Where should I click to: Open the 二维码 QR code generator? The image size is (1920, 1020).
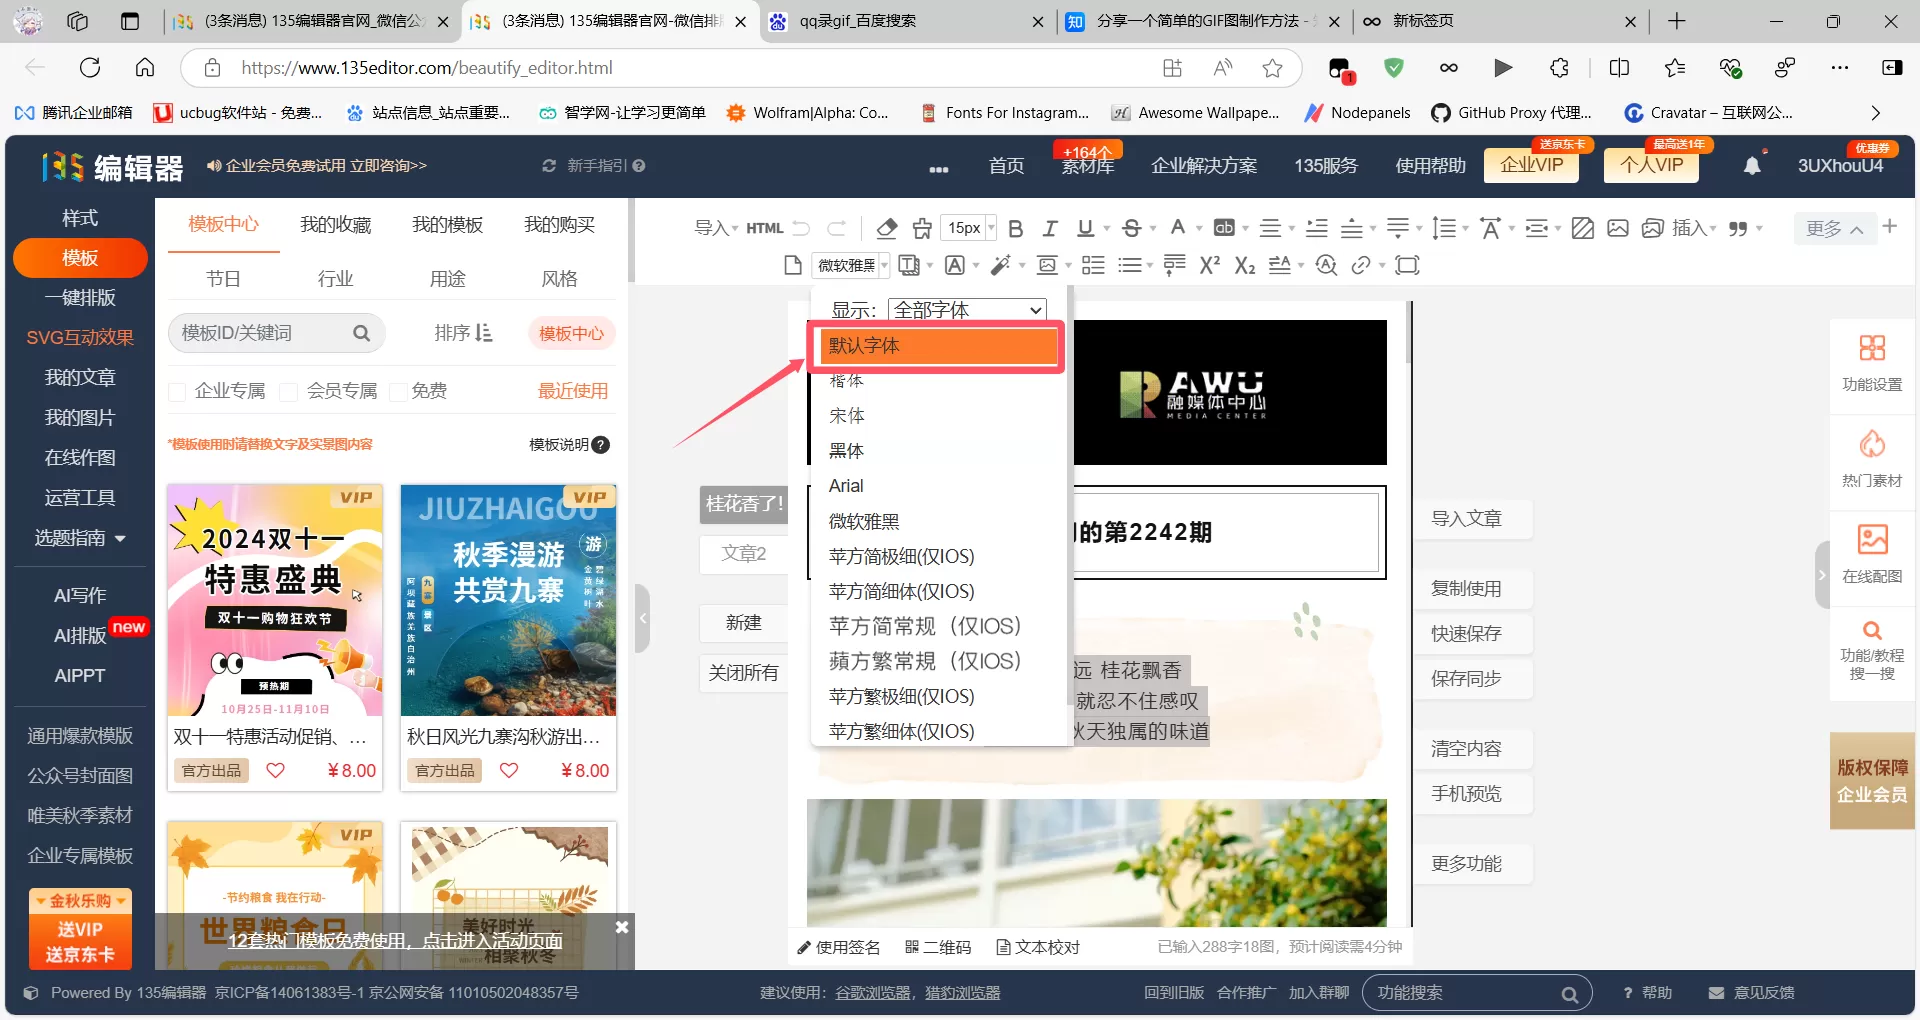938,947
